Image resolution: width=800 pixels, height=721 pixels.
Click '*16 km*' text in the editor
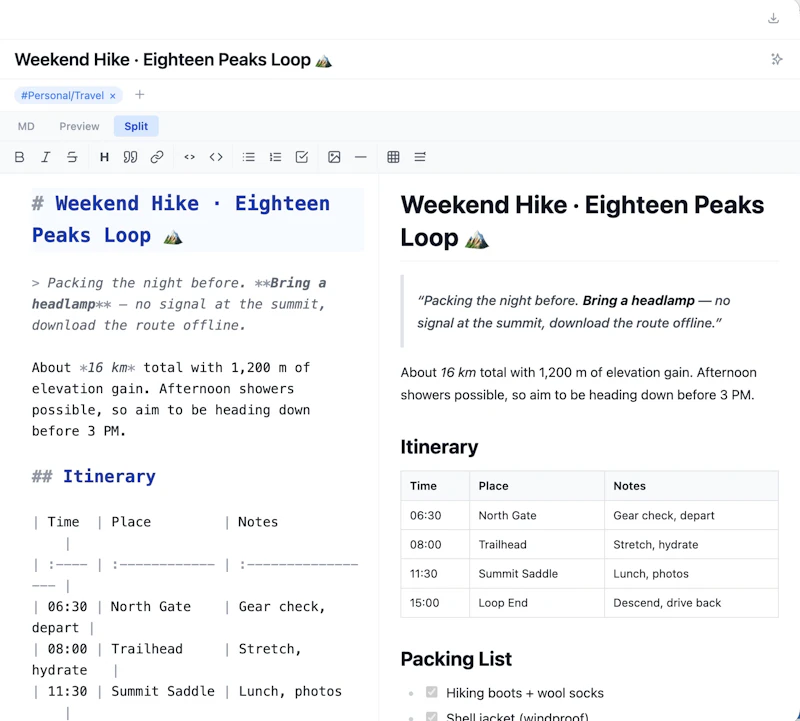click(108, 367)
